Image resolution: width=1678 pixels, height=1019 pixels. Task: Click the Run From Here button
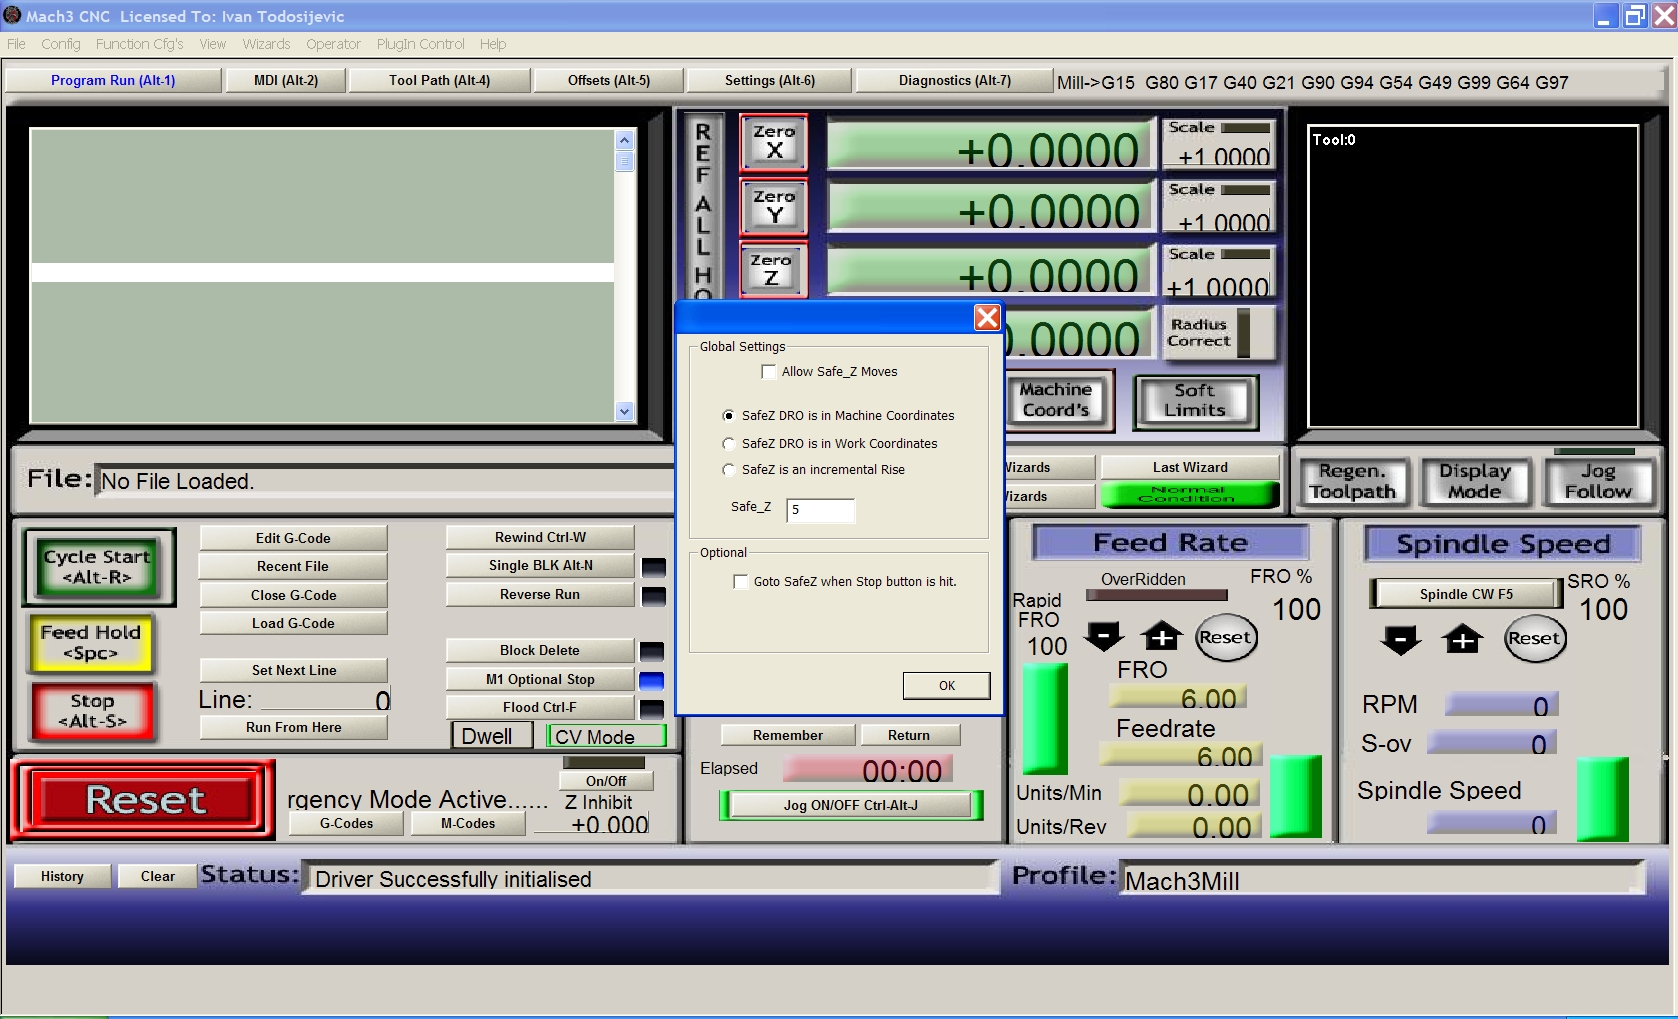pos(294,728)
